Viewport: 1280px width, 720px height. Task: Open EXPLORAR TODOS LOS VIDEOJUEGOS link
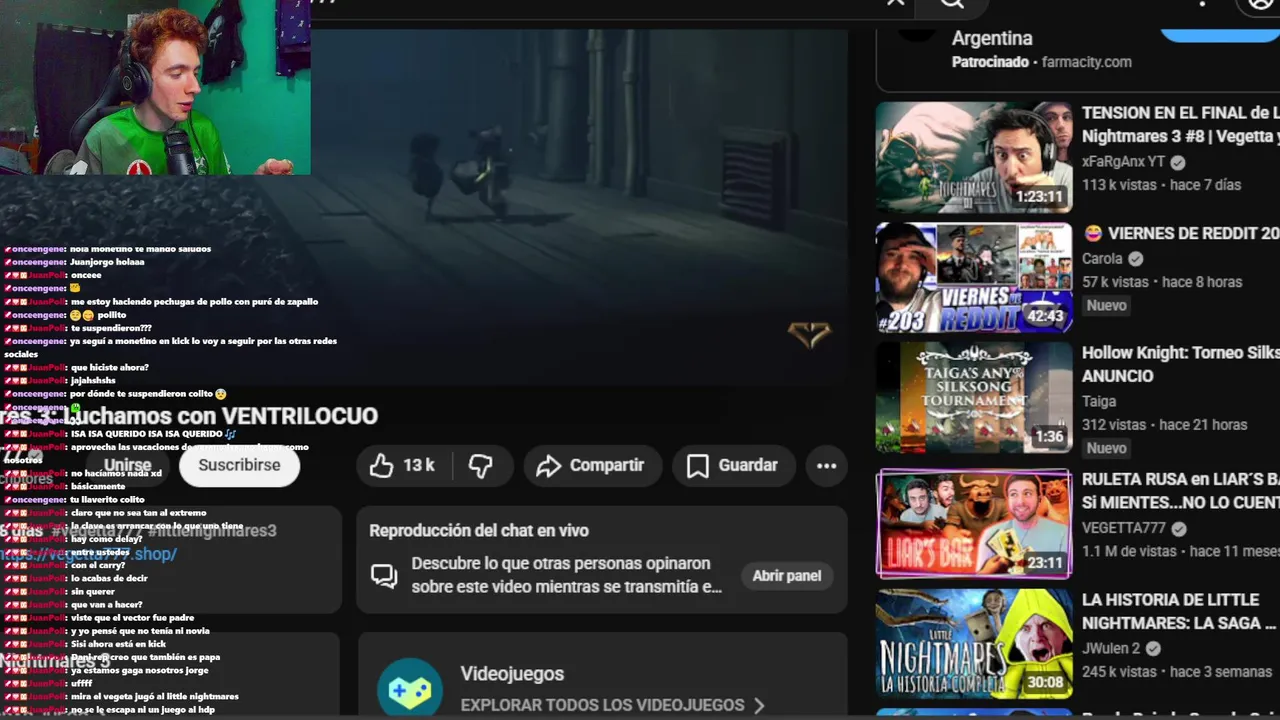pos(602,705)
